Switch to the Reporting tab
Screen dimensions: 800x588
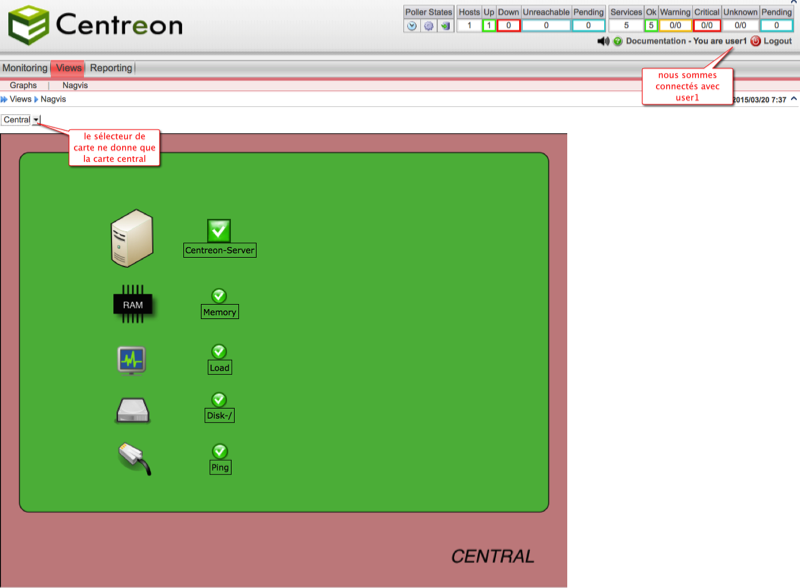click(110, 68)
